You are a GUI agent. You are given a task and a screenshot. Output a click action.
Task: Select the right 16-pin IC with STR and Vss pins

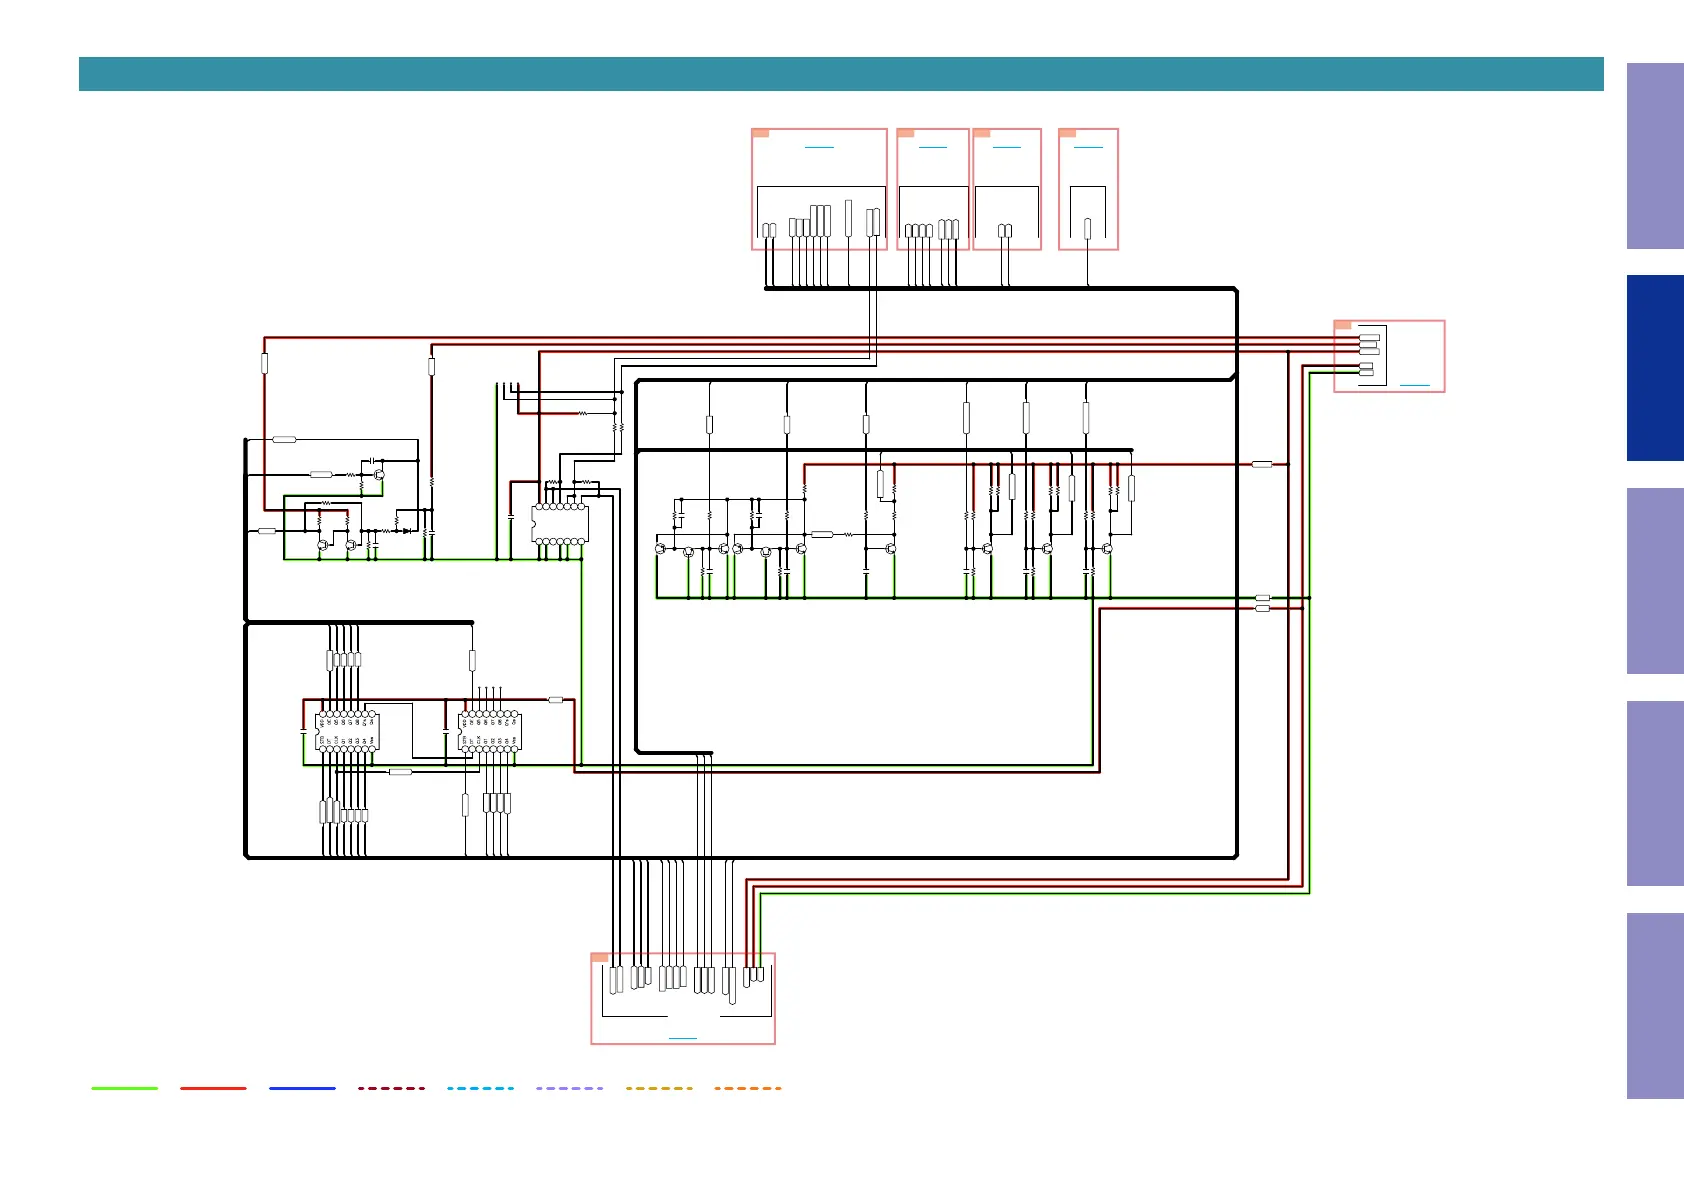[490, 732]
